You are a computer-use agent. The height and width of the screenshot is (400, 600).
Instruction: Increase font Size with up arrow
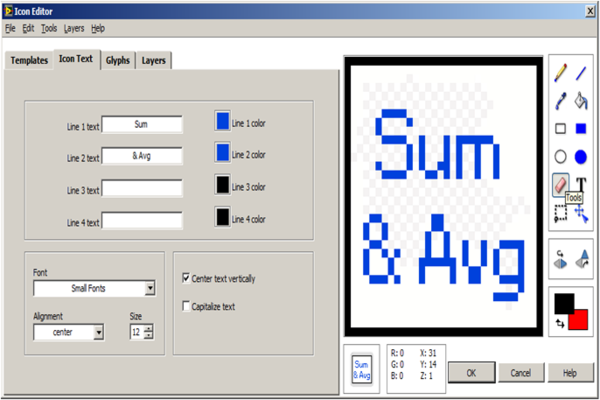(149, 328)
